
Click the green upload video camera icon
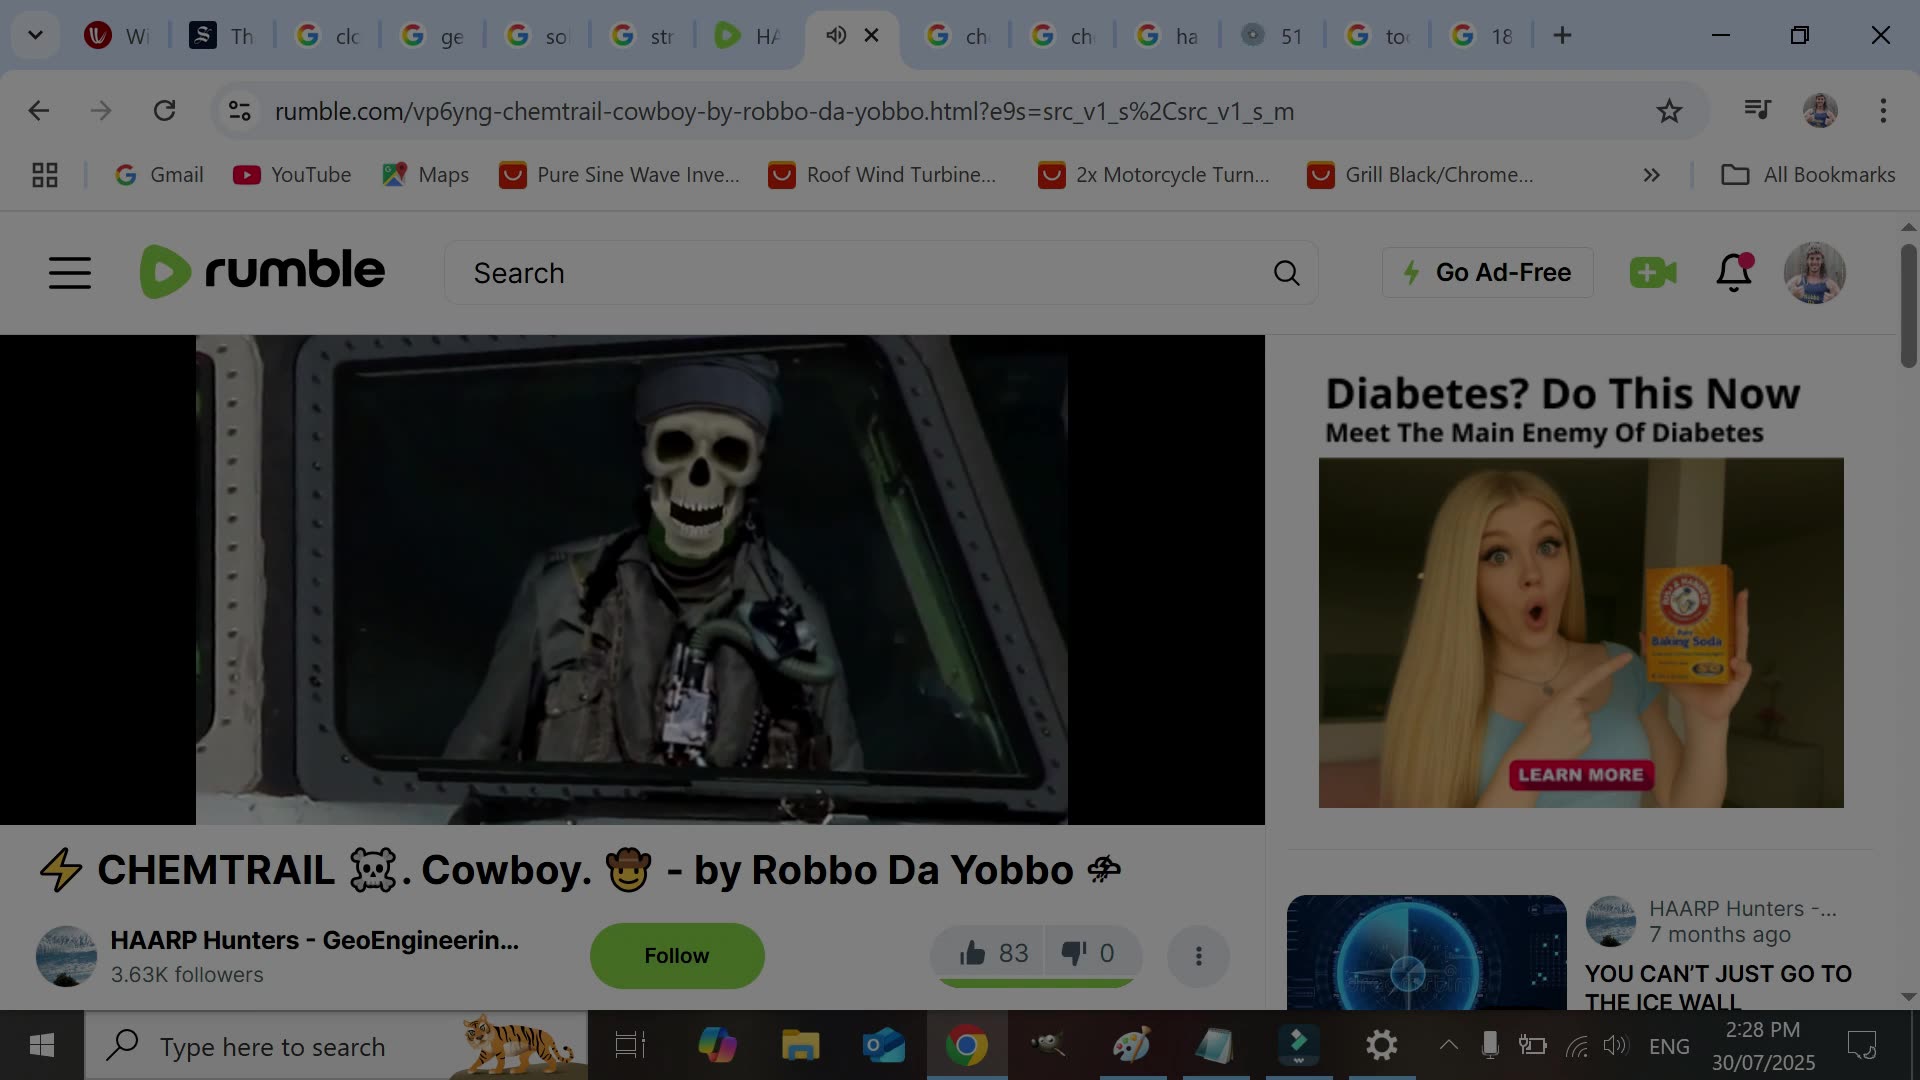pyautogui.click(x=1652, y=272)
